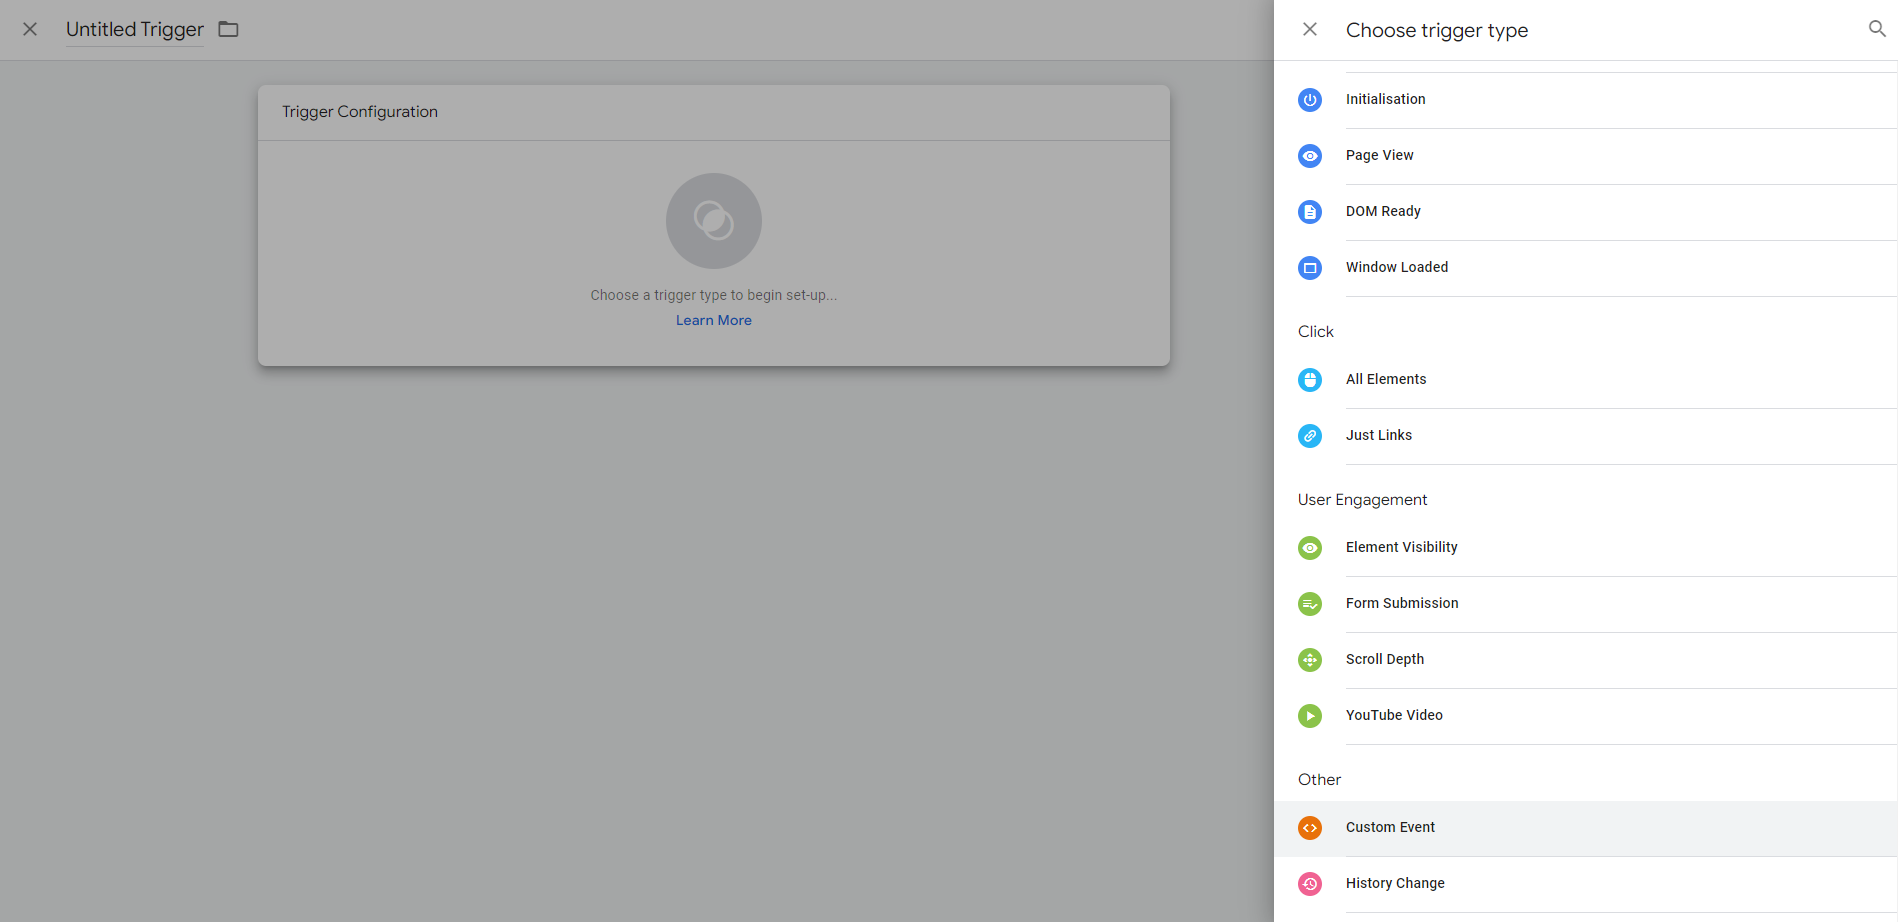The image size is (1898, 922).
Task: Choose the Page View eye icon
Action: 1310,156
